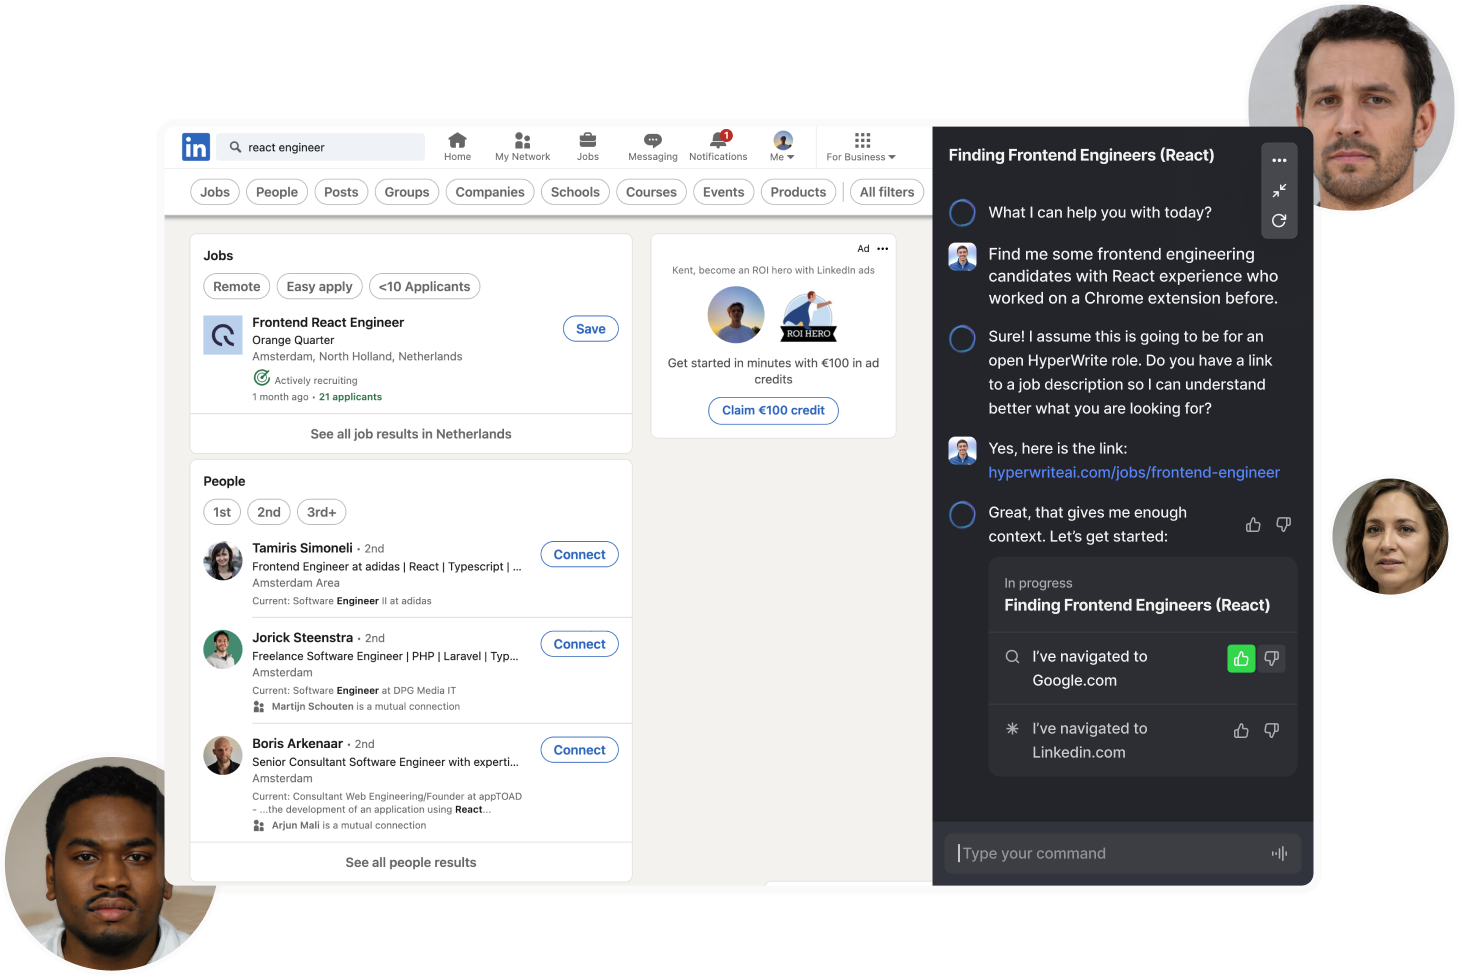Image resolution: width=1459 pixels, height=976 pixels.
Task: Click the refresh icon in HyperWrite panel
Action: pos(1279,220)
